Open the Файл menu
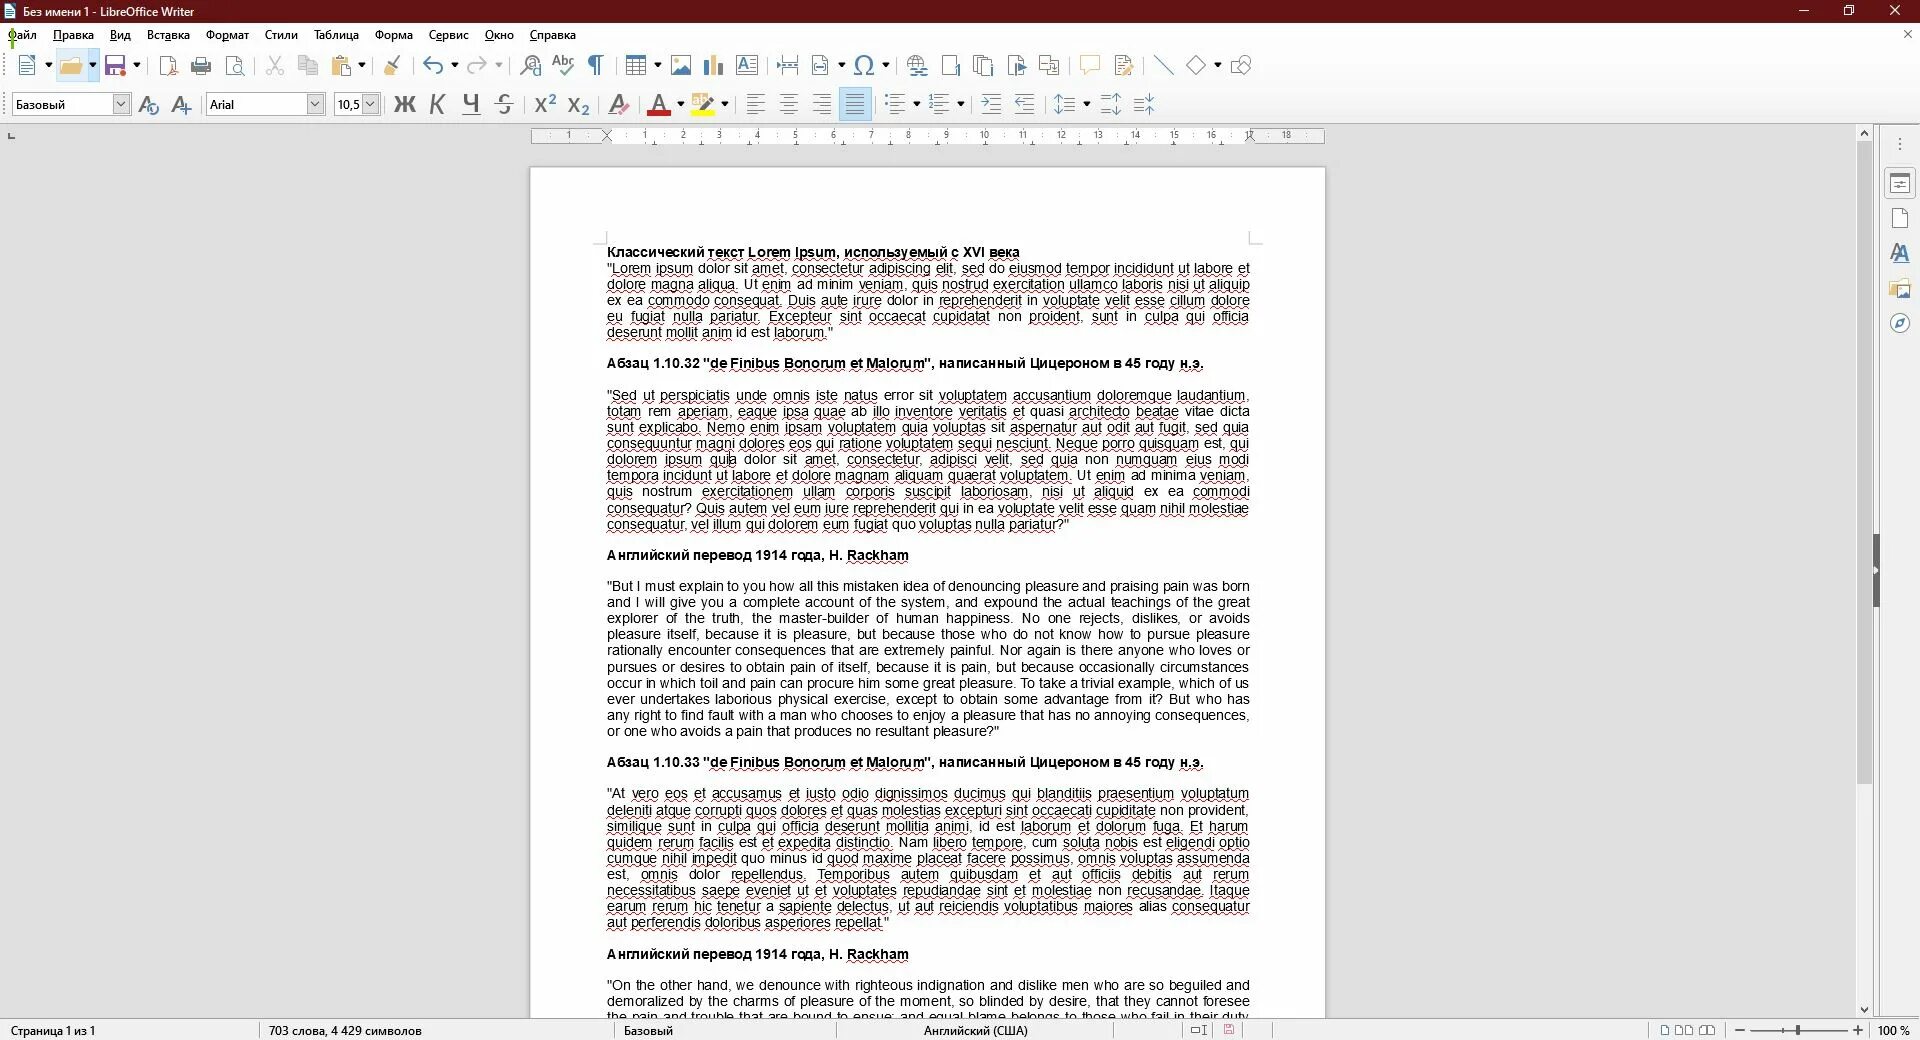The width and height of the screenshot is (1920, 1040). click(22, 35)
